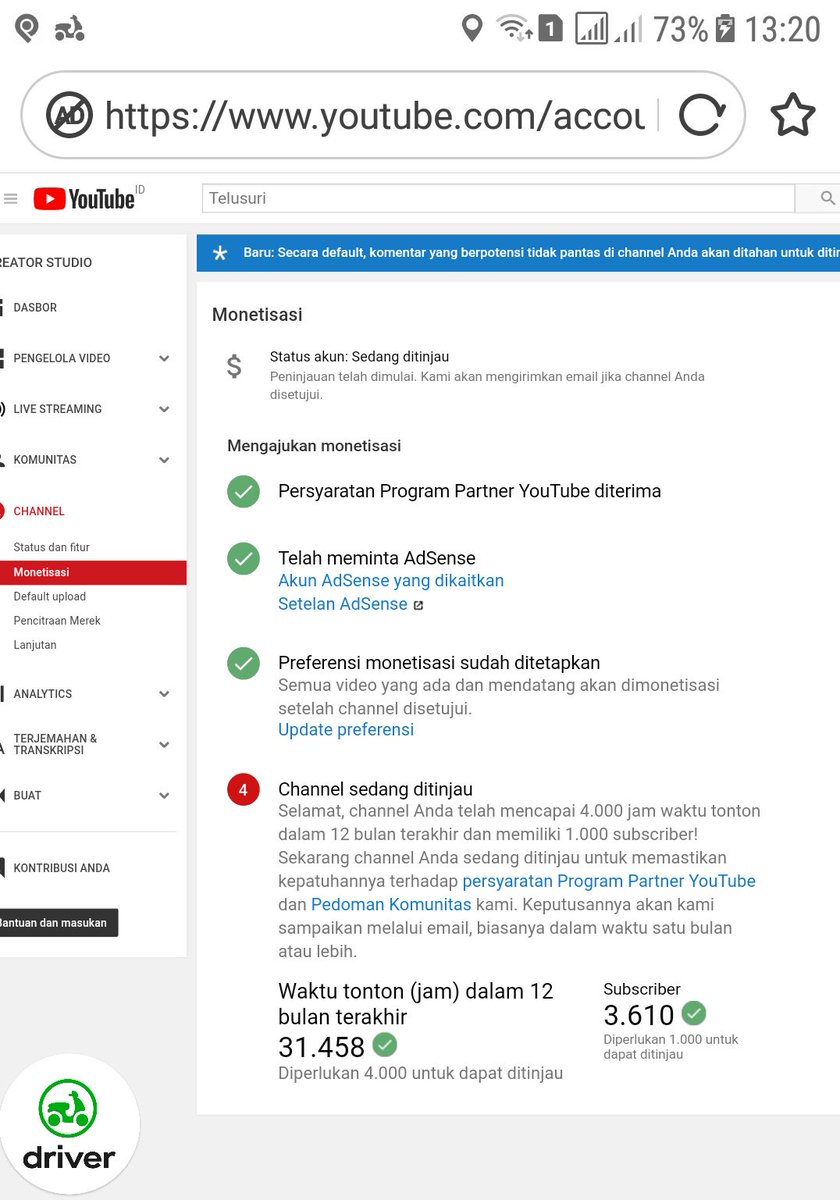Tap the location pin in status bar
The height and width of the screenshot is (1200, 840).
coord(472,28)
